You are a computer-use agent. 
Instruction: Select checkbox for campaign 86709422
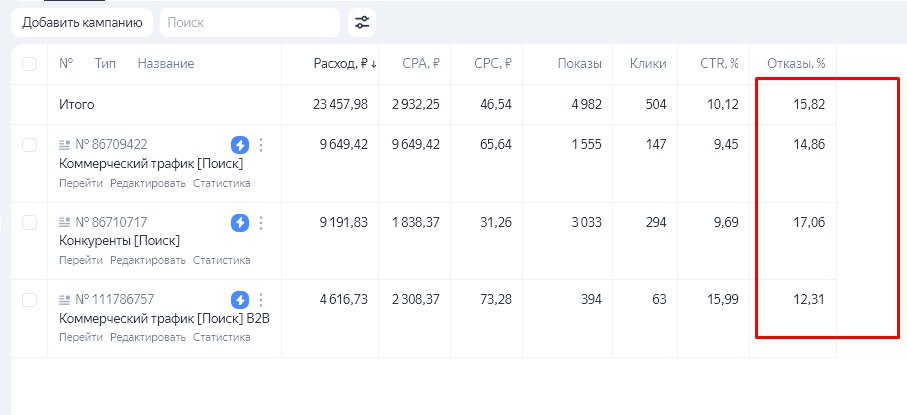tap(29, 145)
